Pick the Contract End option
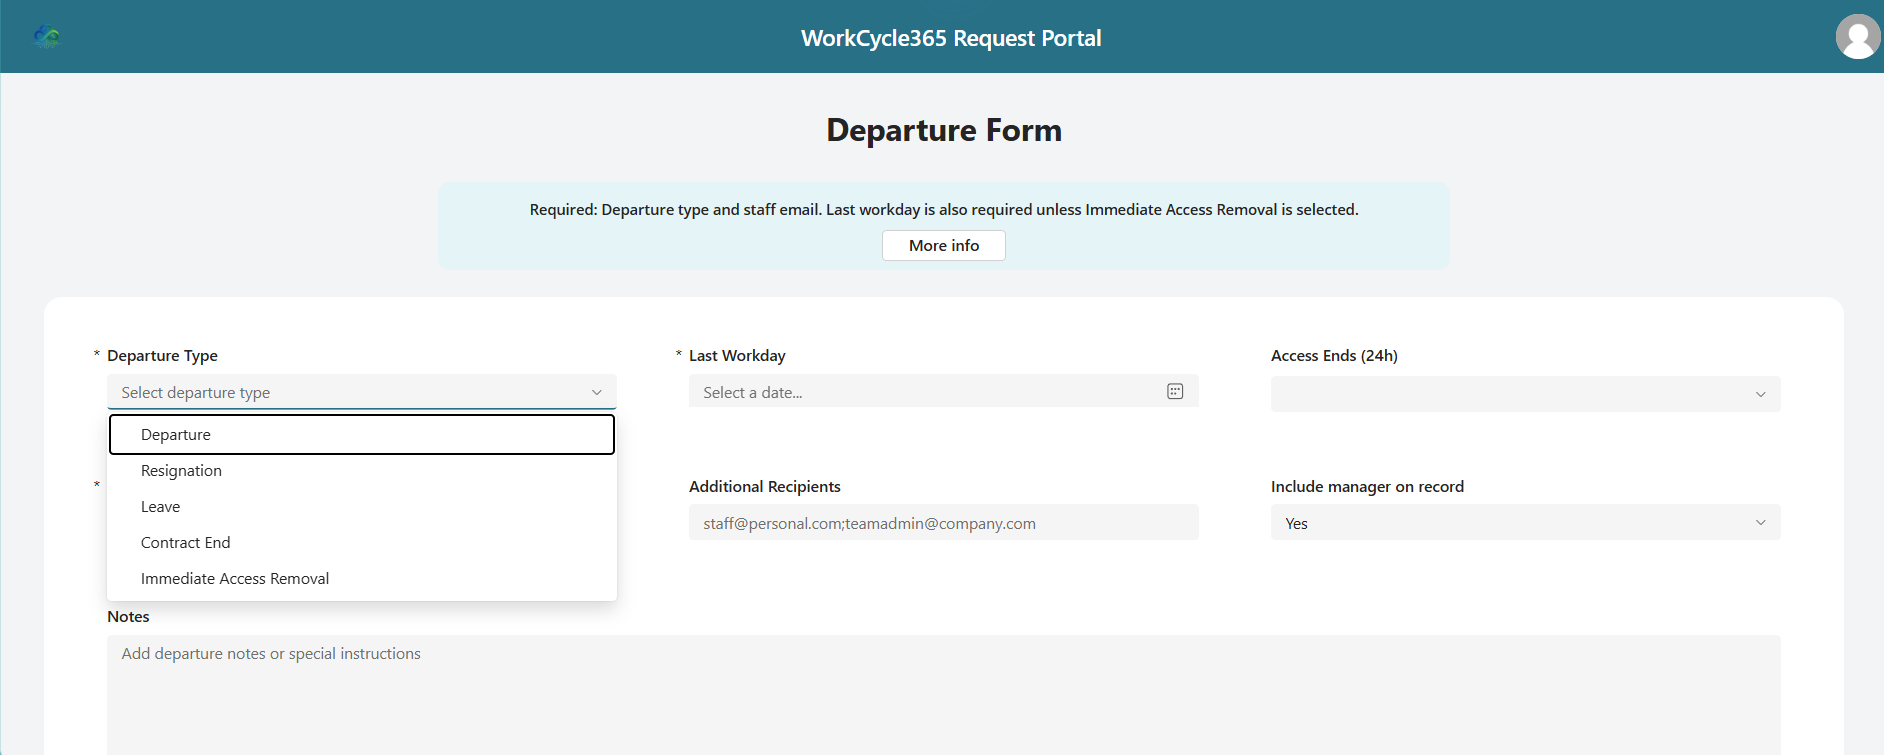 pos(362,543)
